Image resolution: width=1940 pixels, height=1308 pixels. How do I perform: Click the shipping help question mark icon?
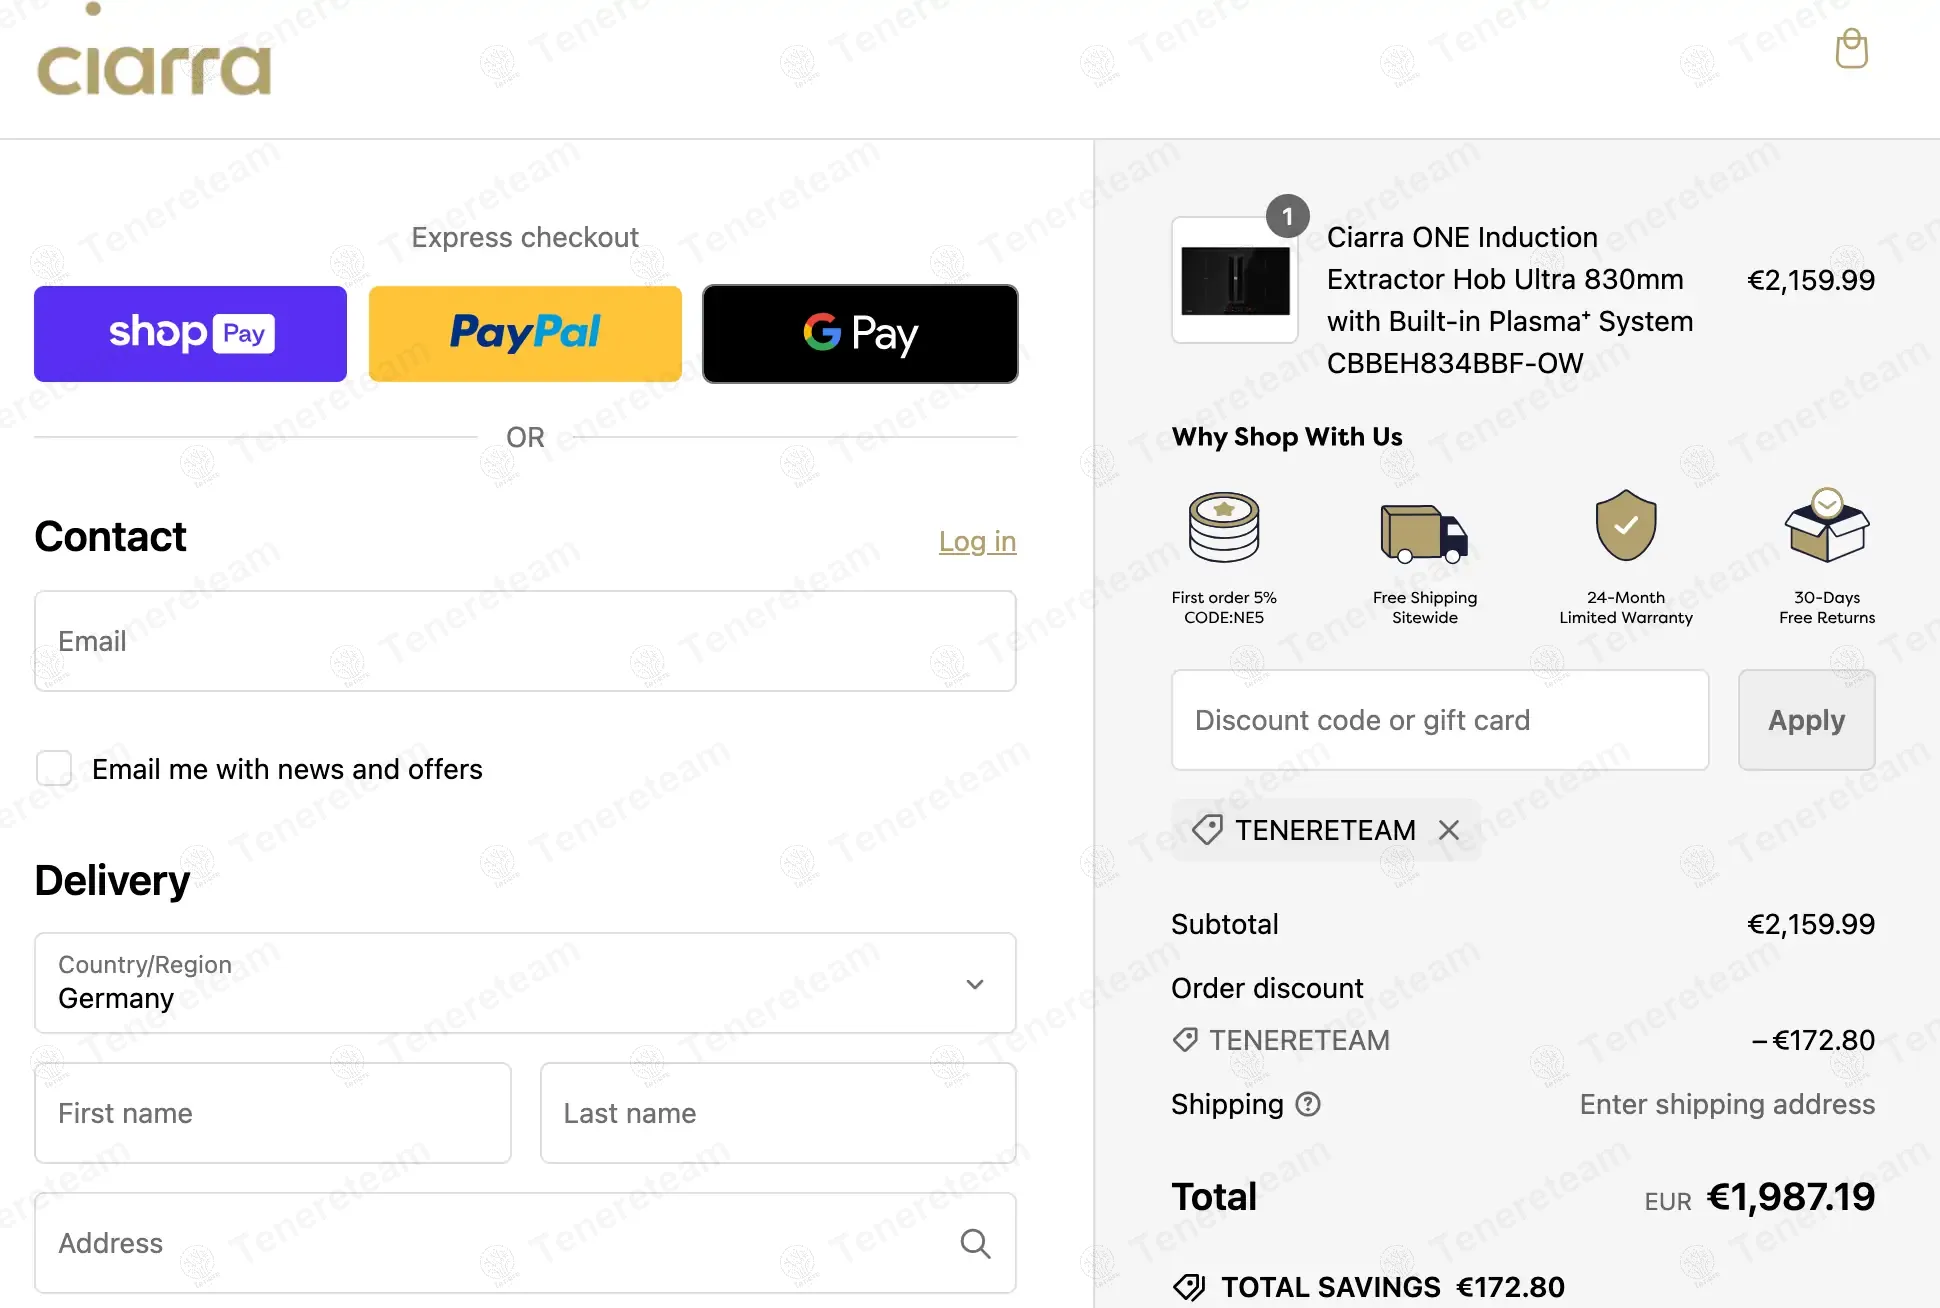coord(1308,1104)
